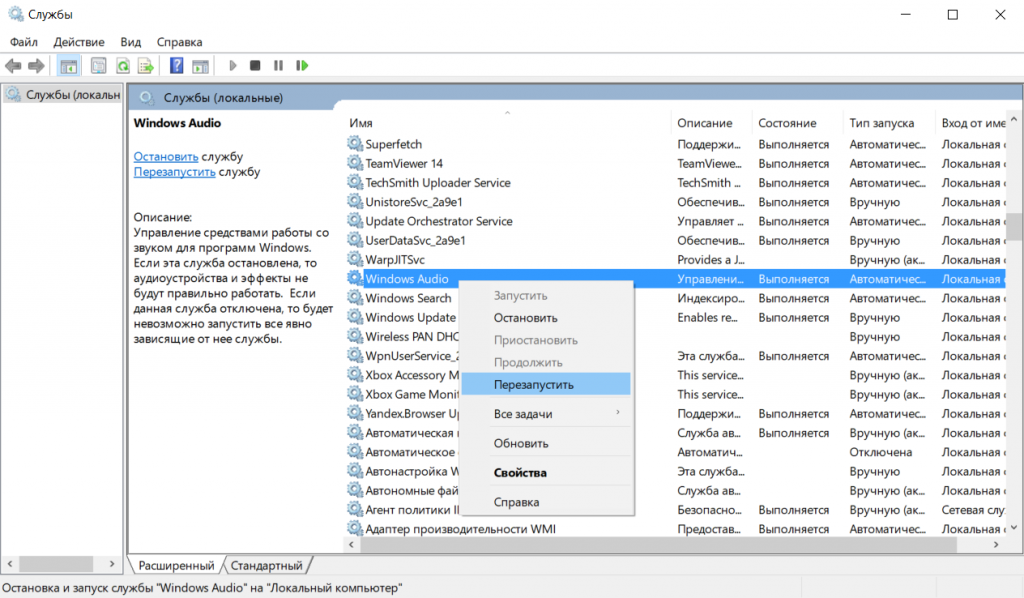Choose 'Перезапустить' in the context menu

[534, 384]
